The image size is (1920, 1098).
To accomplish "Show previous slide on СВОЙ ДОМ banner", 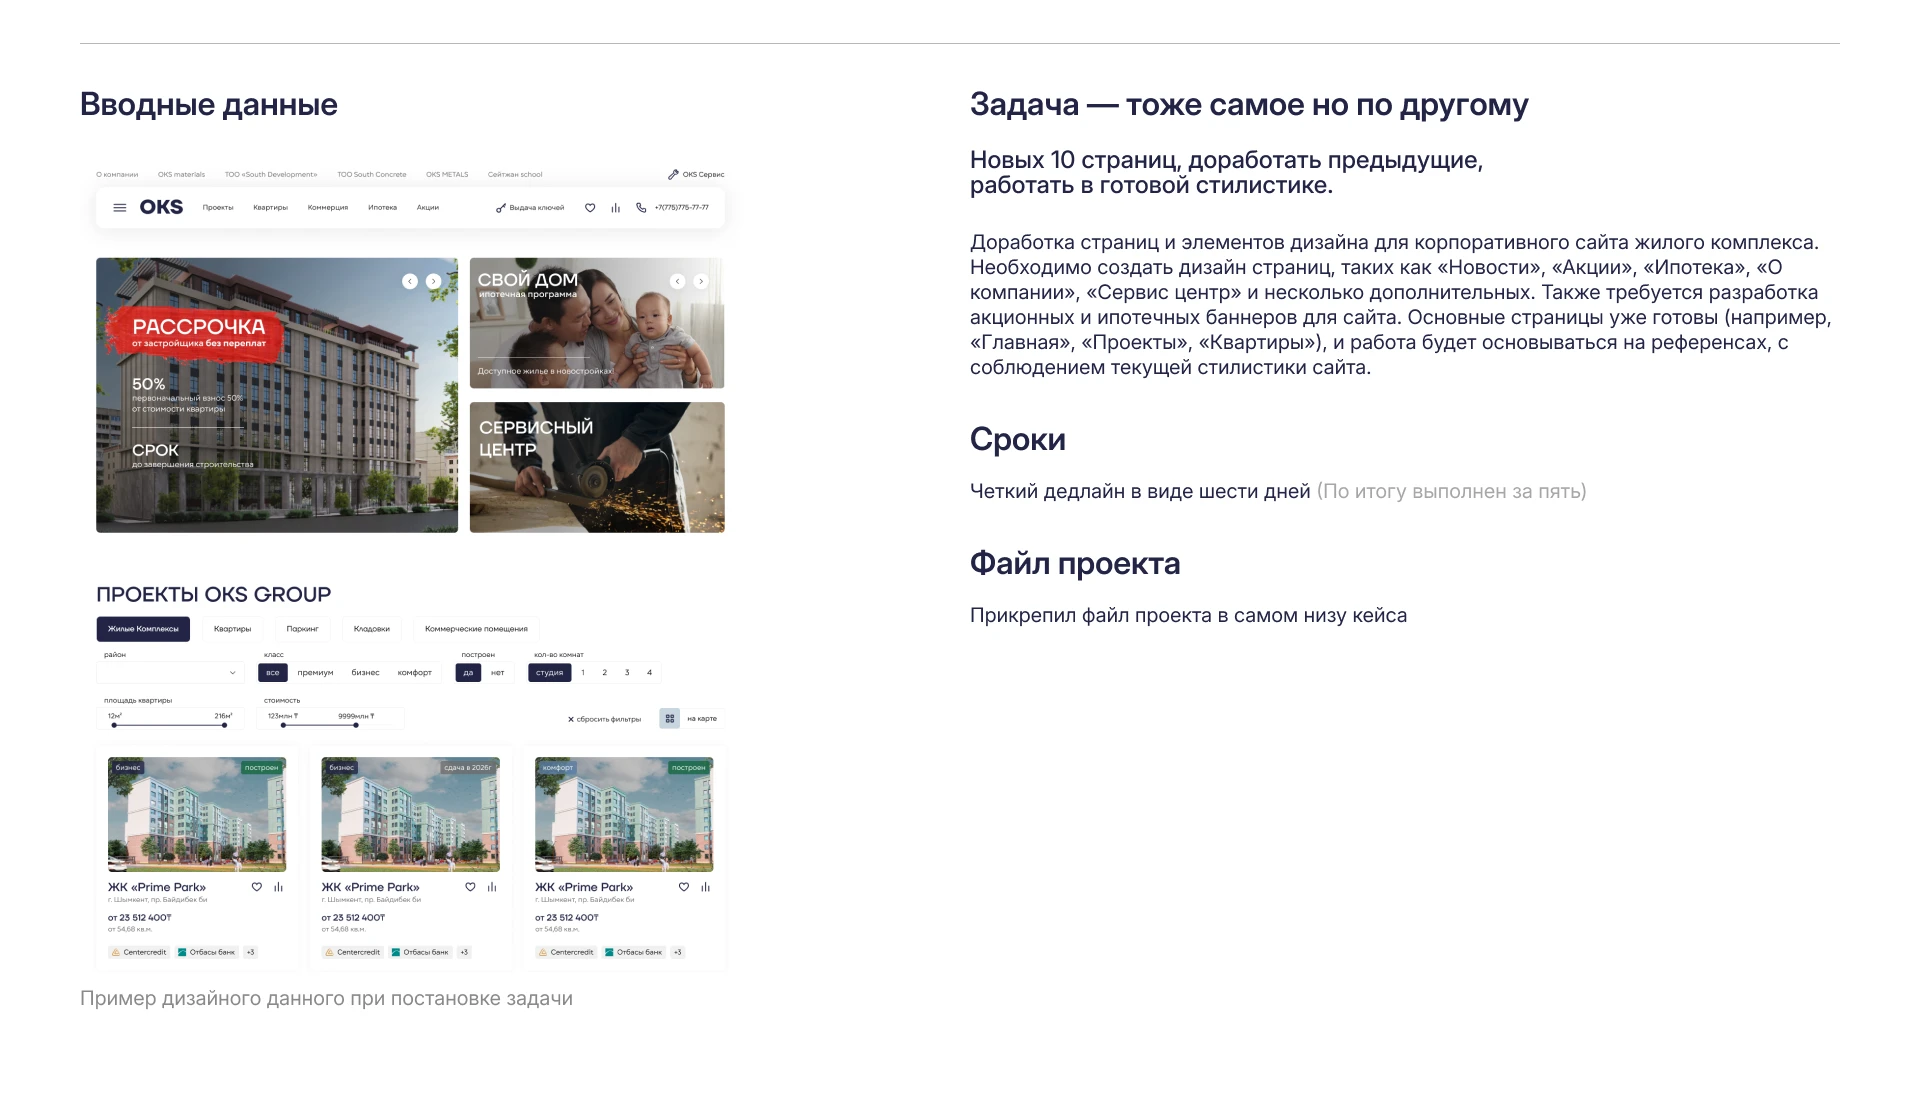I will [677, 282].
